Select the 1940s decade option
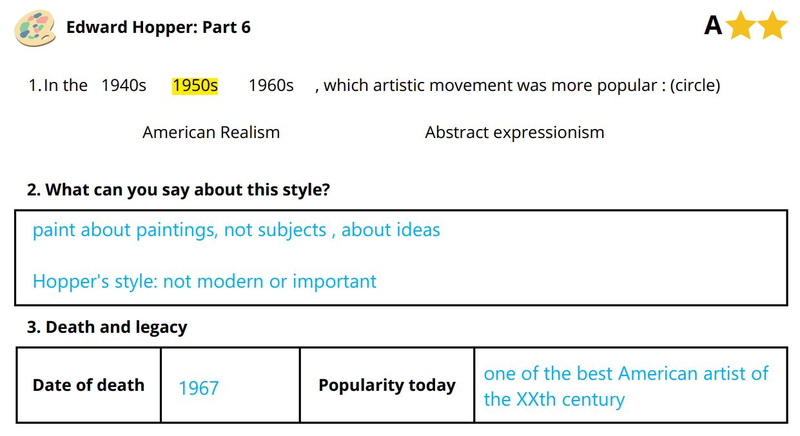The height and width of the screenshot is (436, 800). coord(123,85)
